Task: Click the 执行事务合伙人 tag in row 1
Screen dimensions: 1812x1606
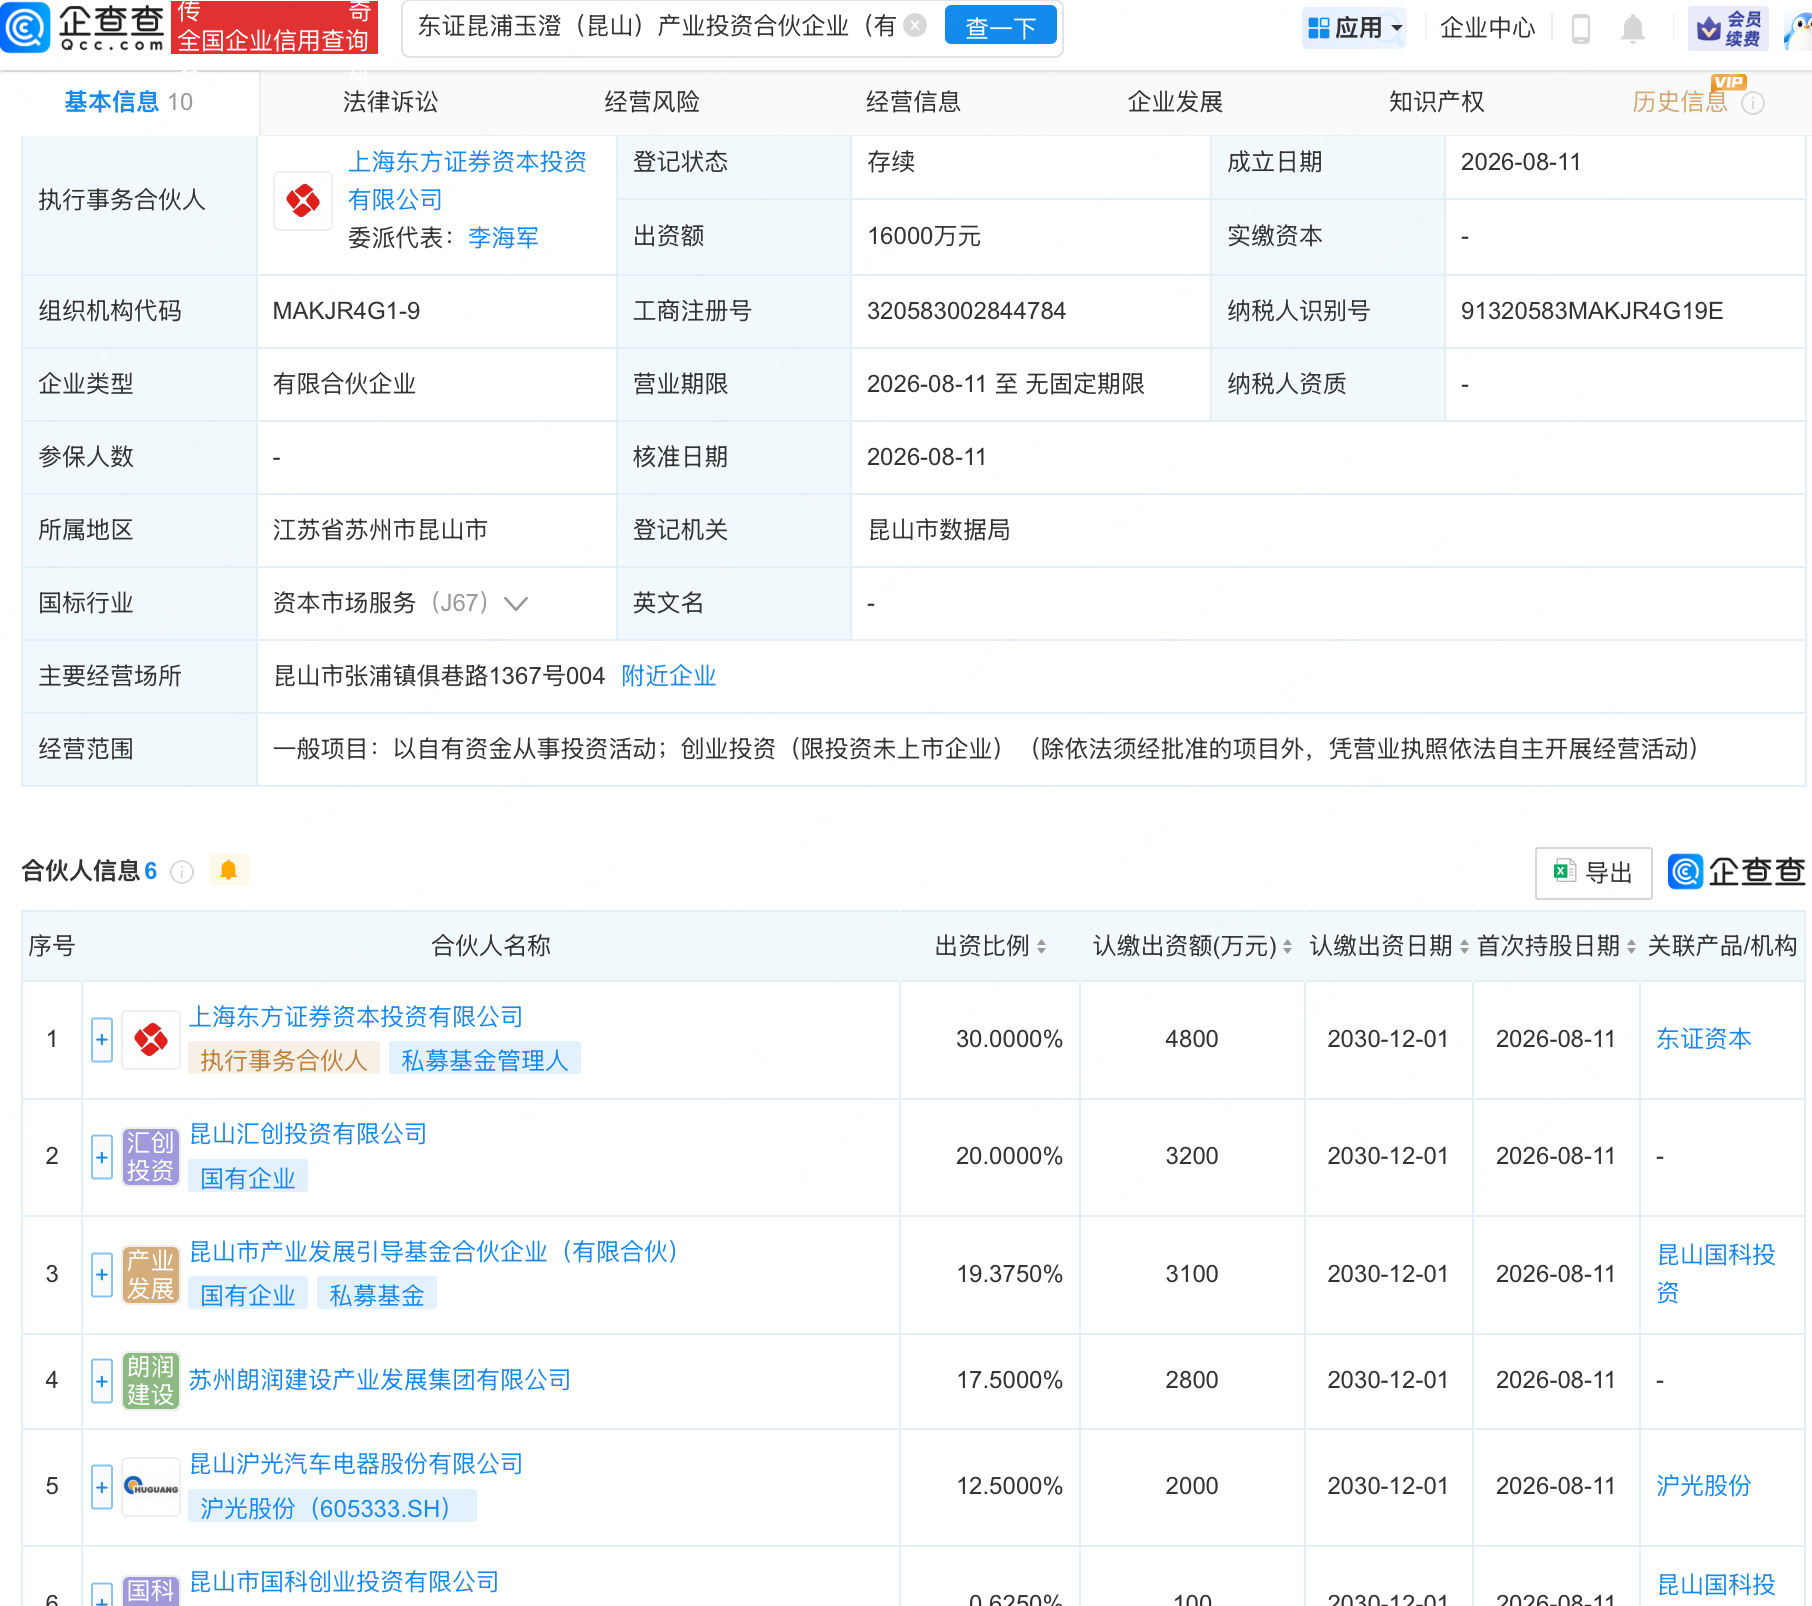Action: pos(284,1060)
